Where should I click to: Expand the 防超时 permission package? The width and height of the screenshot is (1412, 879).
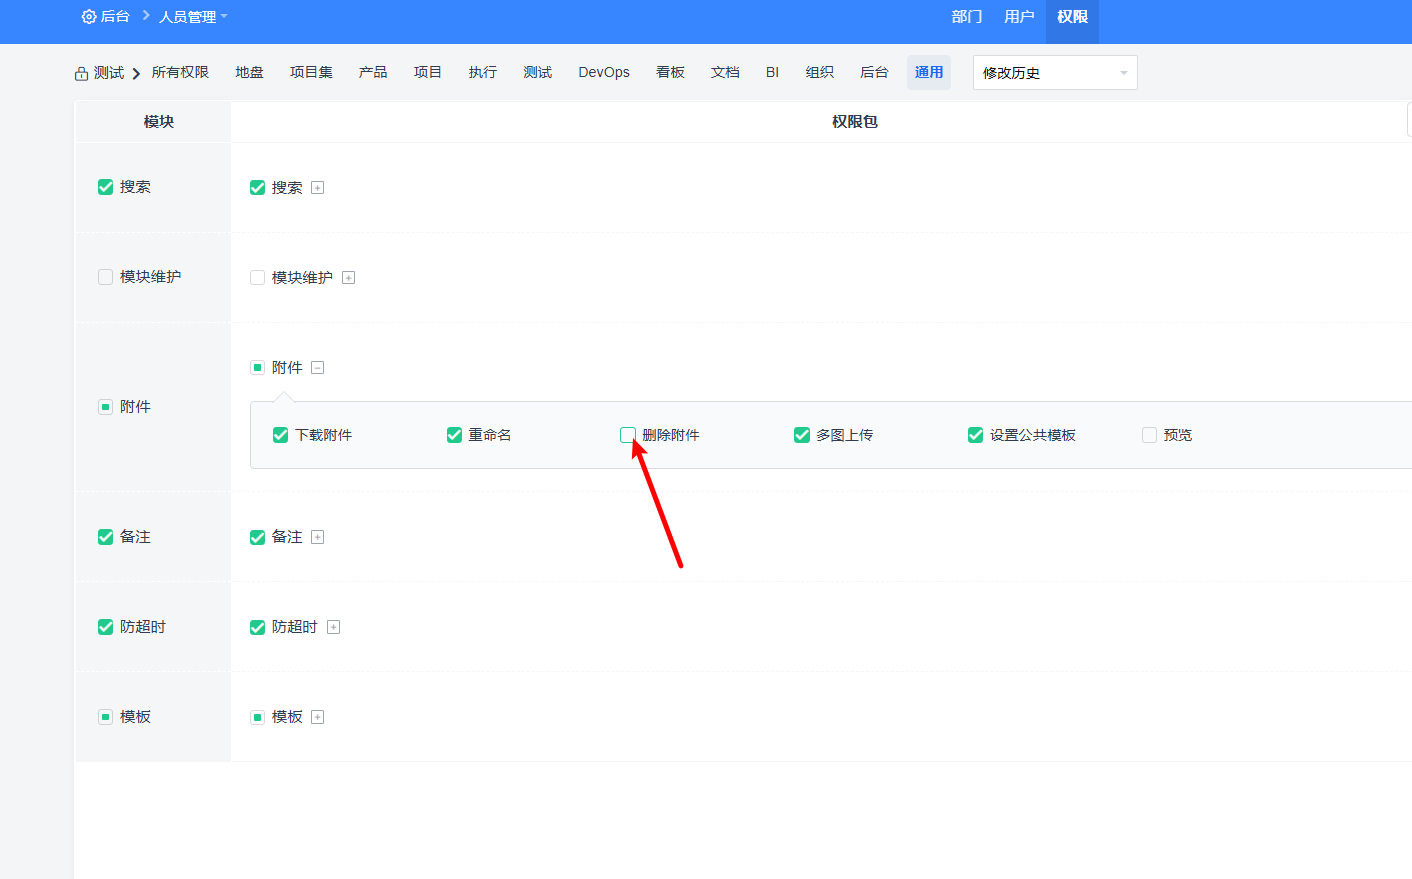coord(334,627)
